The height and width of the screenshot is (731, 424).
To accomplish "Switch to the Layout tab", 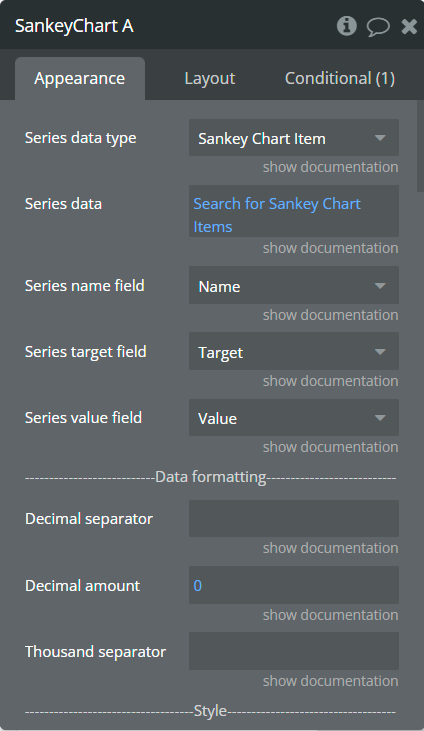I will 209,78.
